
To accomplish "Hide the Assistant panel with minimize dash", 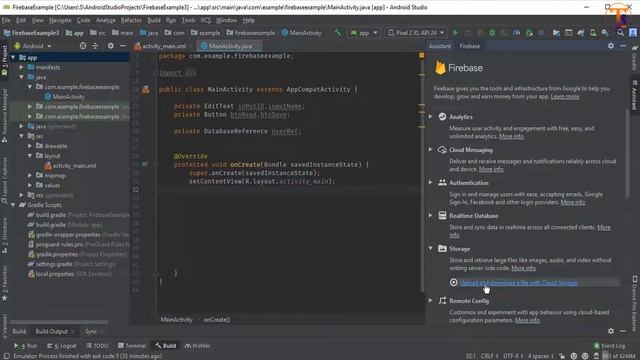I will coord(623,46).
